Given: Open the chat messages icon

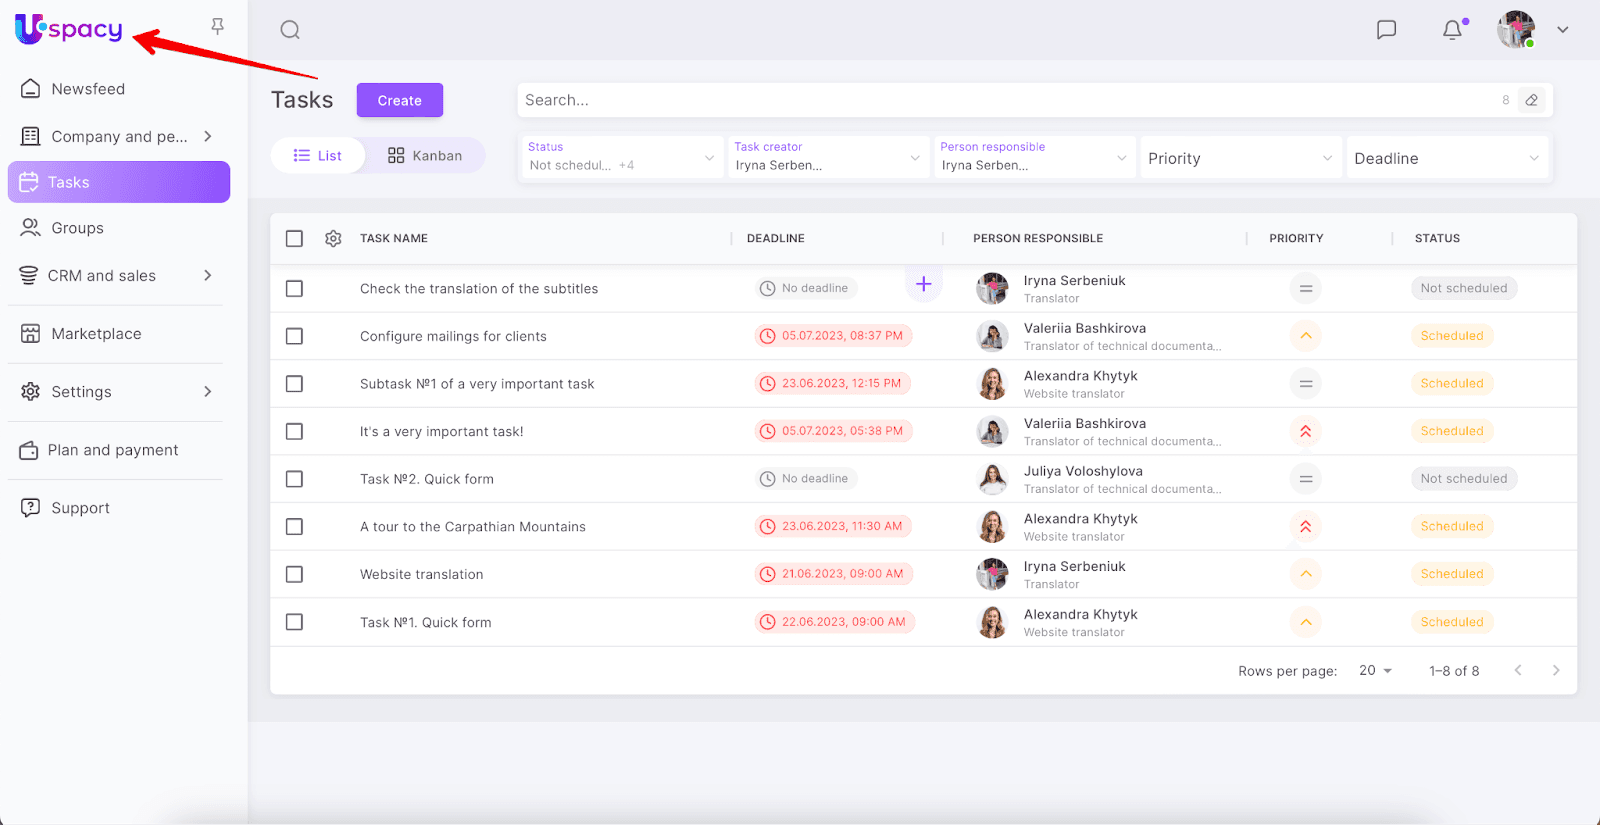Looking at the screenshot, I should (x=1386, y=30).
